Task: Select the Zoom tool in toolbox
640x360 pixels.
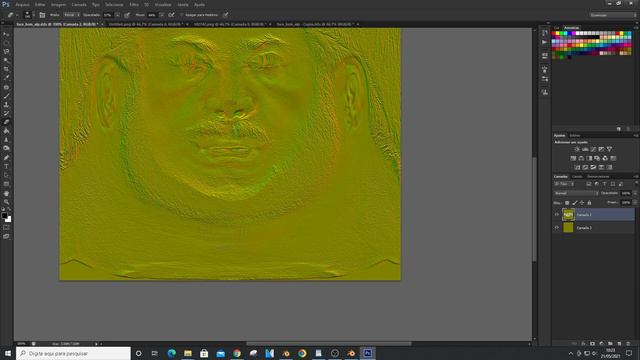Action: (6, 202)
